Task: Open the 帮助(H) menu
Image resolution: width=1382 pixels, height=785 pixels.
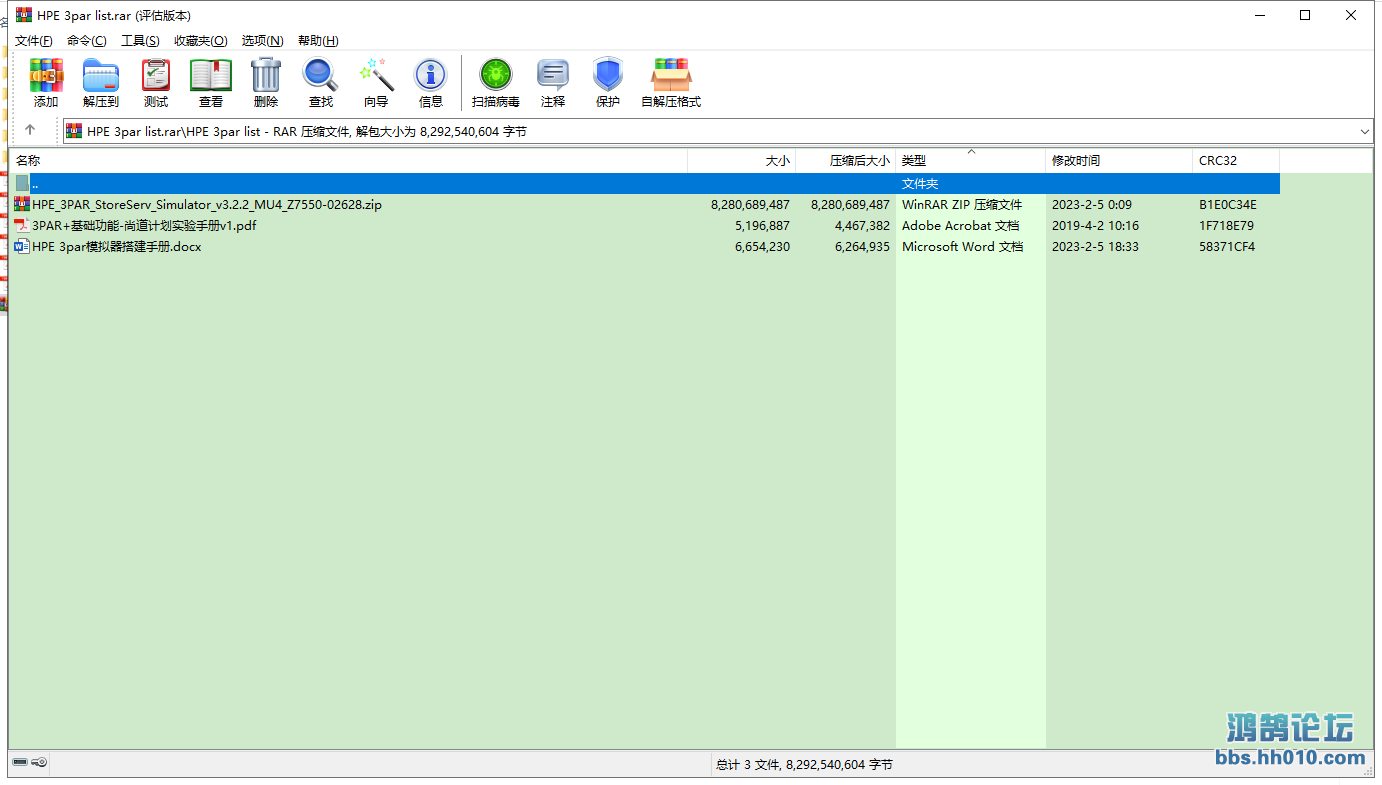Action: click(318, 41)
